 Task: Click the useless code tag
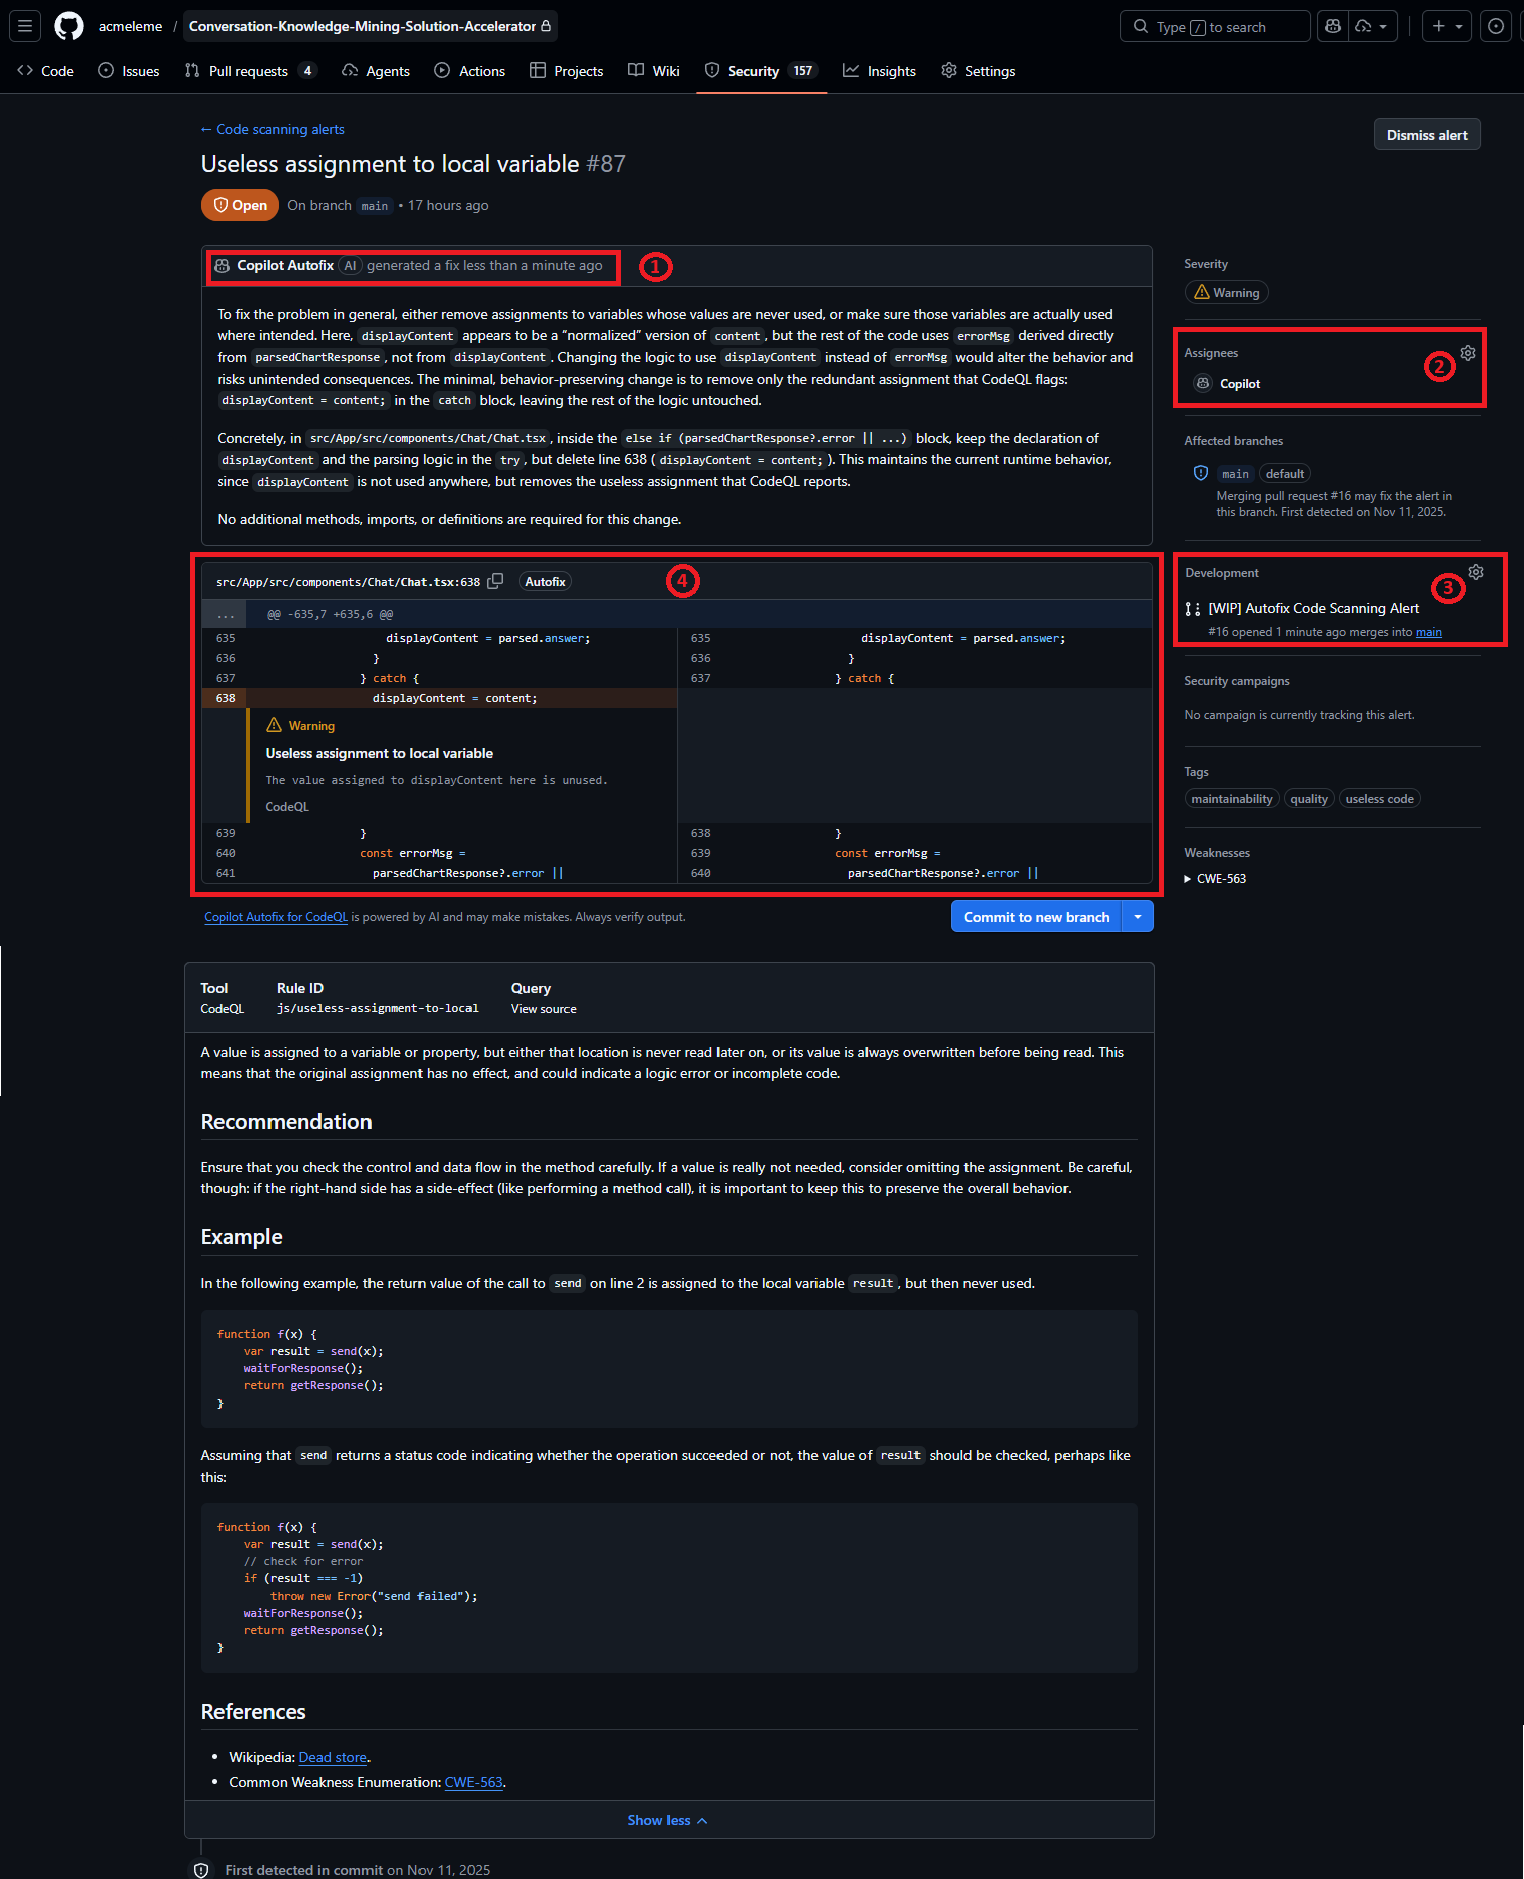(1380, 799)
